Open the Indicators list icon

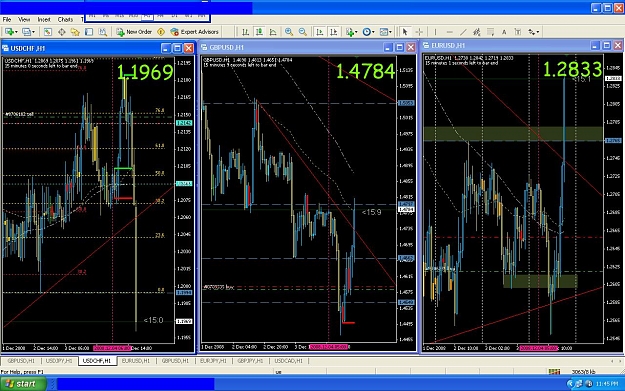point(350,32)
